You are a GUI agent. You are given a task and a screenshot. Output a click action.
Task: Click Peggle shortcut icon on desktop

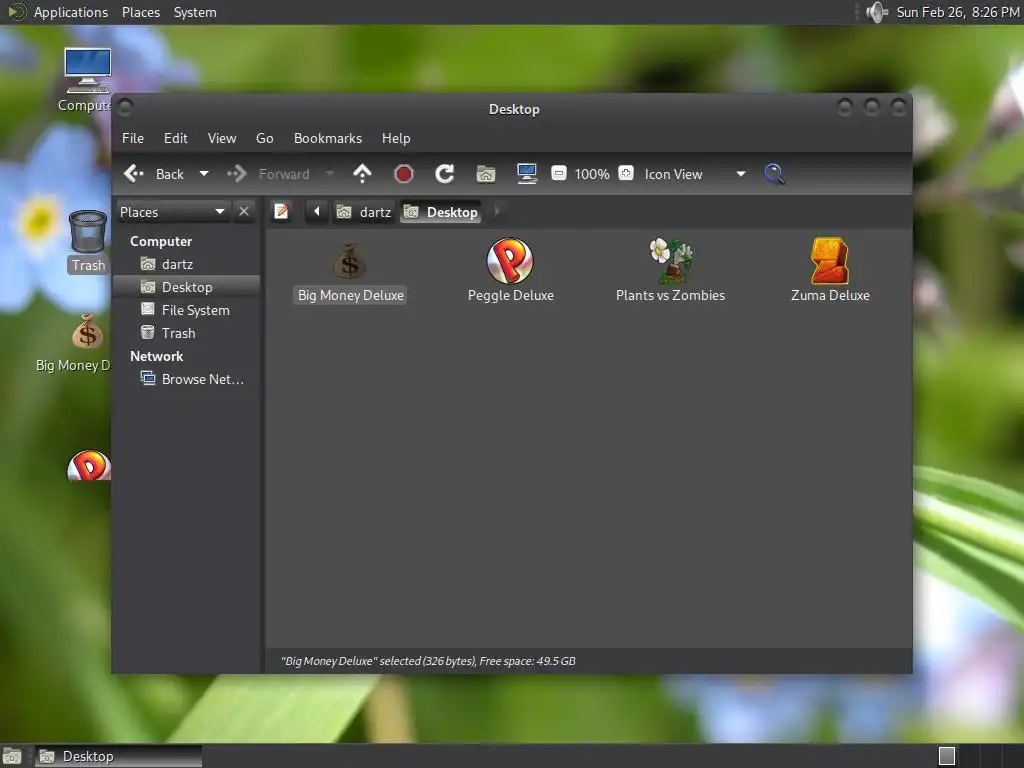89,465
